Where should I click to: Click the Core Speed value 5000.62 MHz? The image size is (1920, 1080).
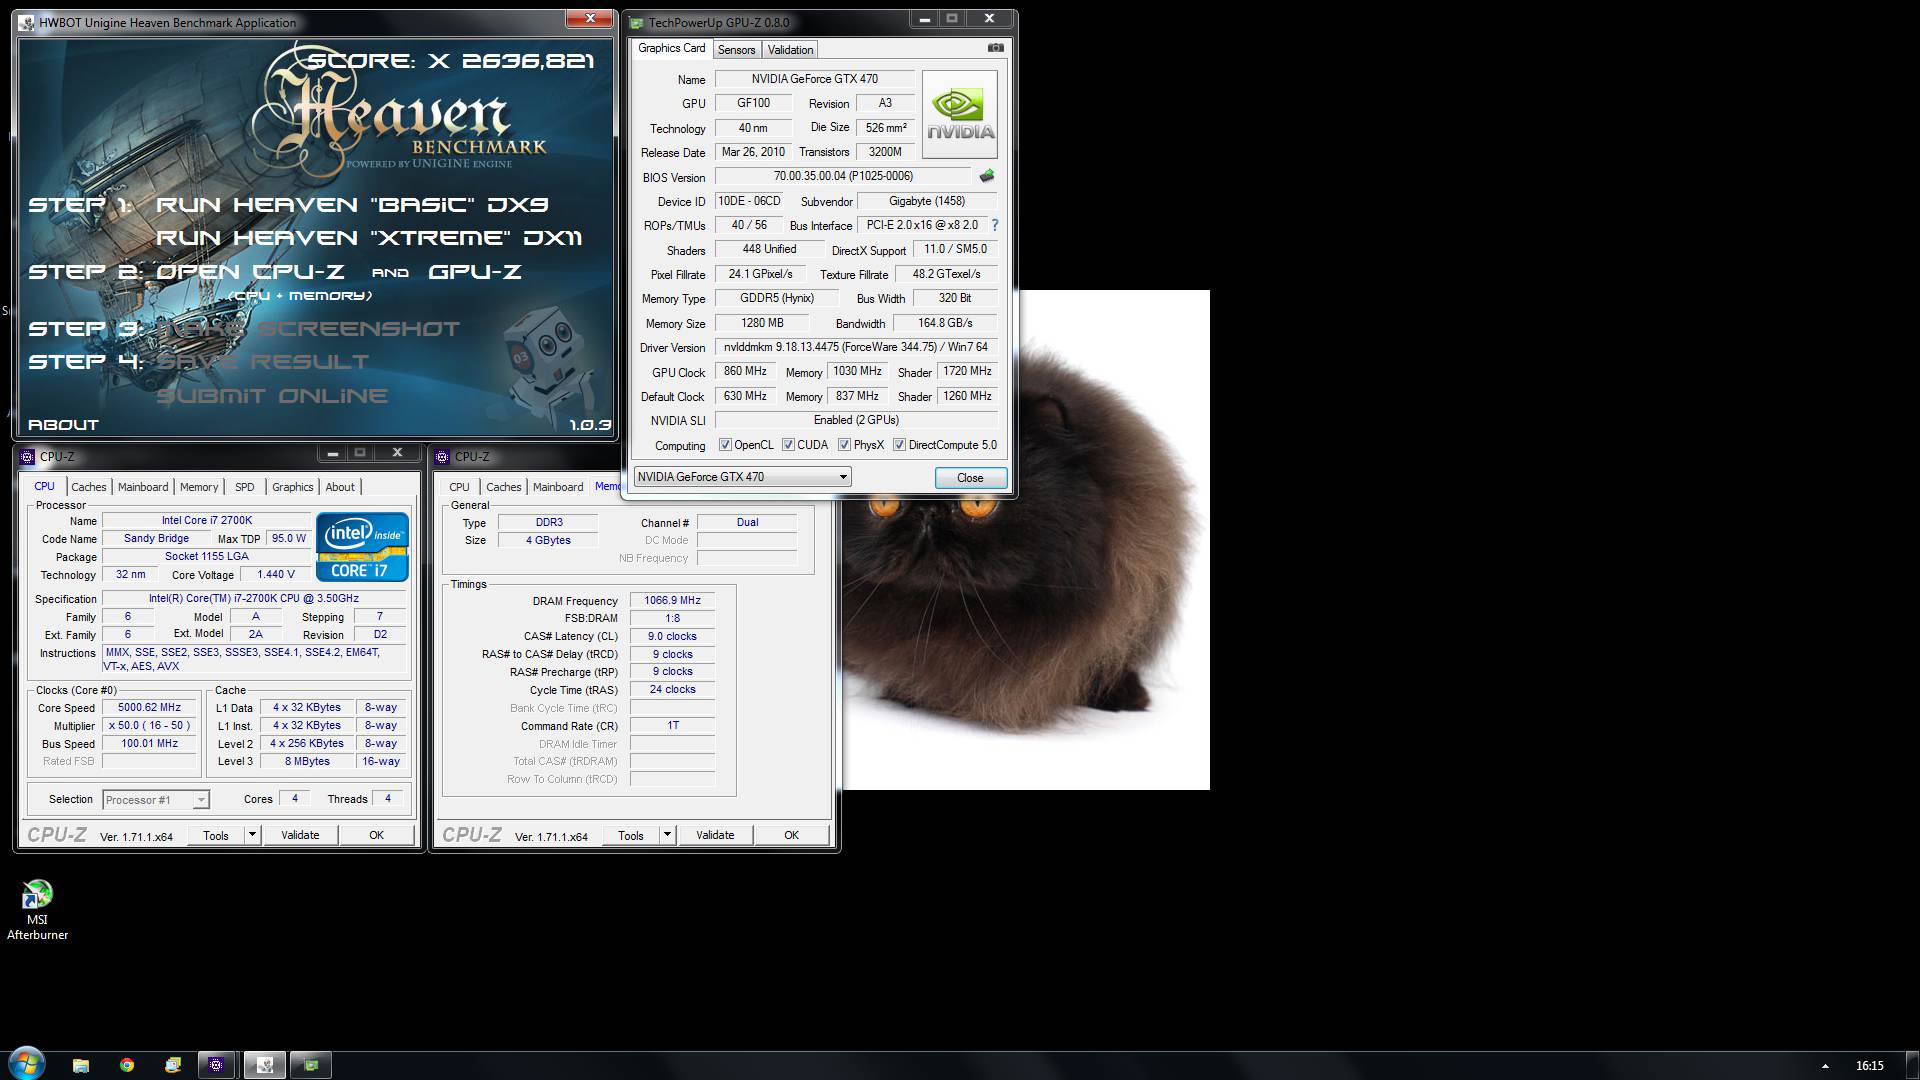point(150,708)
